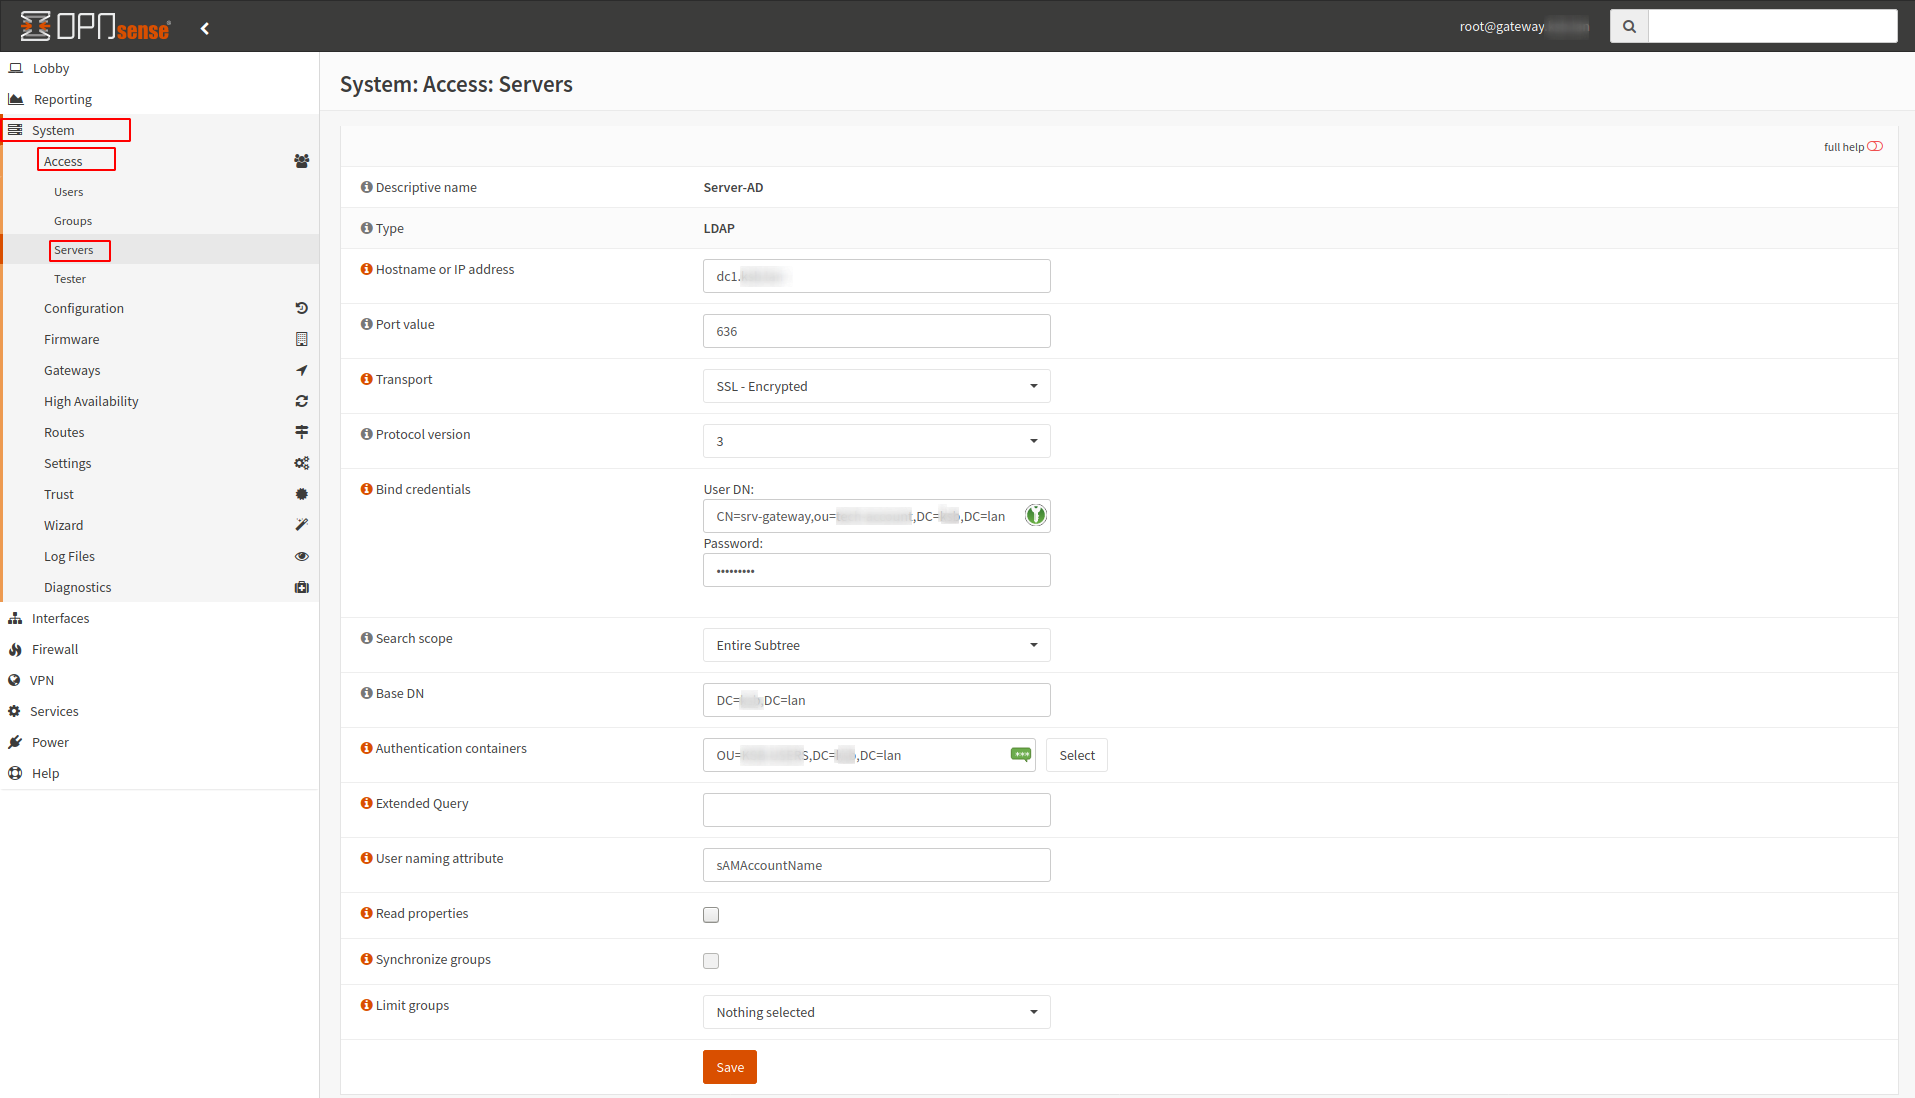Go to Tester under Access menu
Viewport: 1915px width, 1098px height.
click(x=70, y=279)
